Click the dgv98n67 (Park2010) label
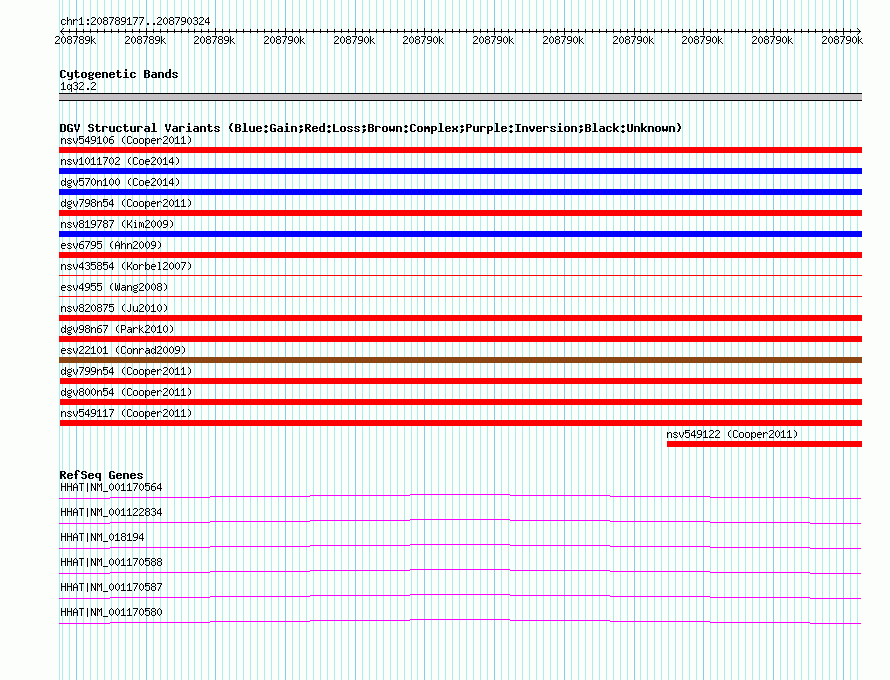The image size is (890, 680). coord(117,329)
